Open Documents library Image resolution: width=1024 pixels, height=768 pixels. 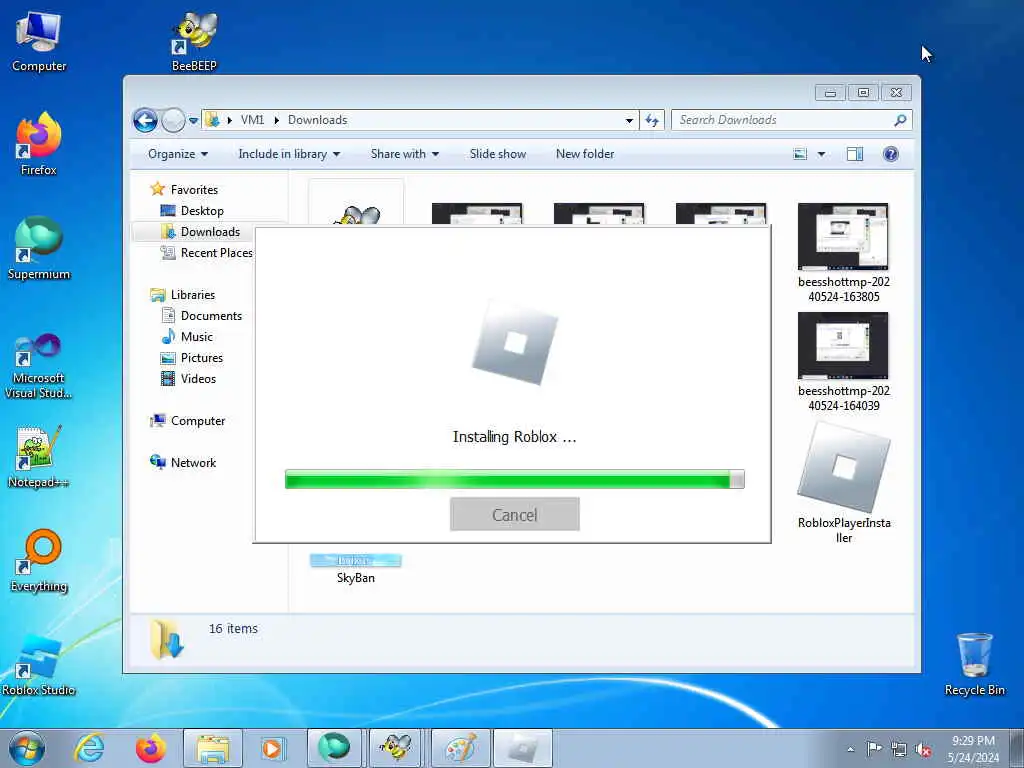coord(211,316)
